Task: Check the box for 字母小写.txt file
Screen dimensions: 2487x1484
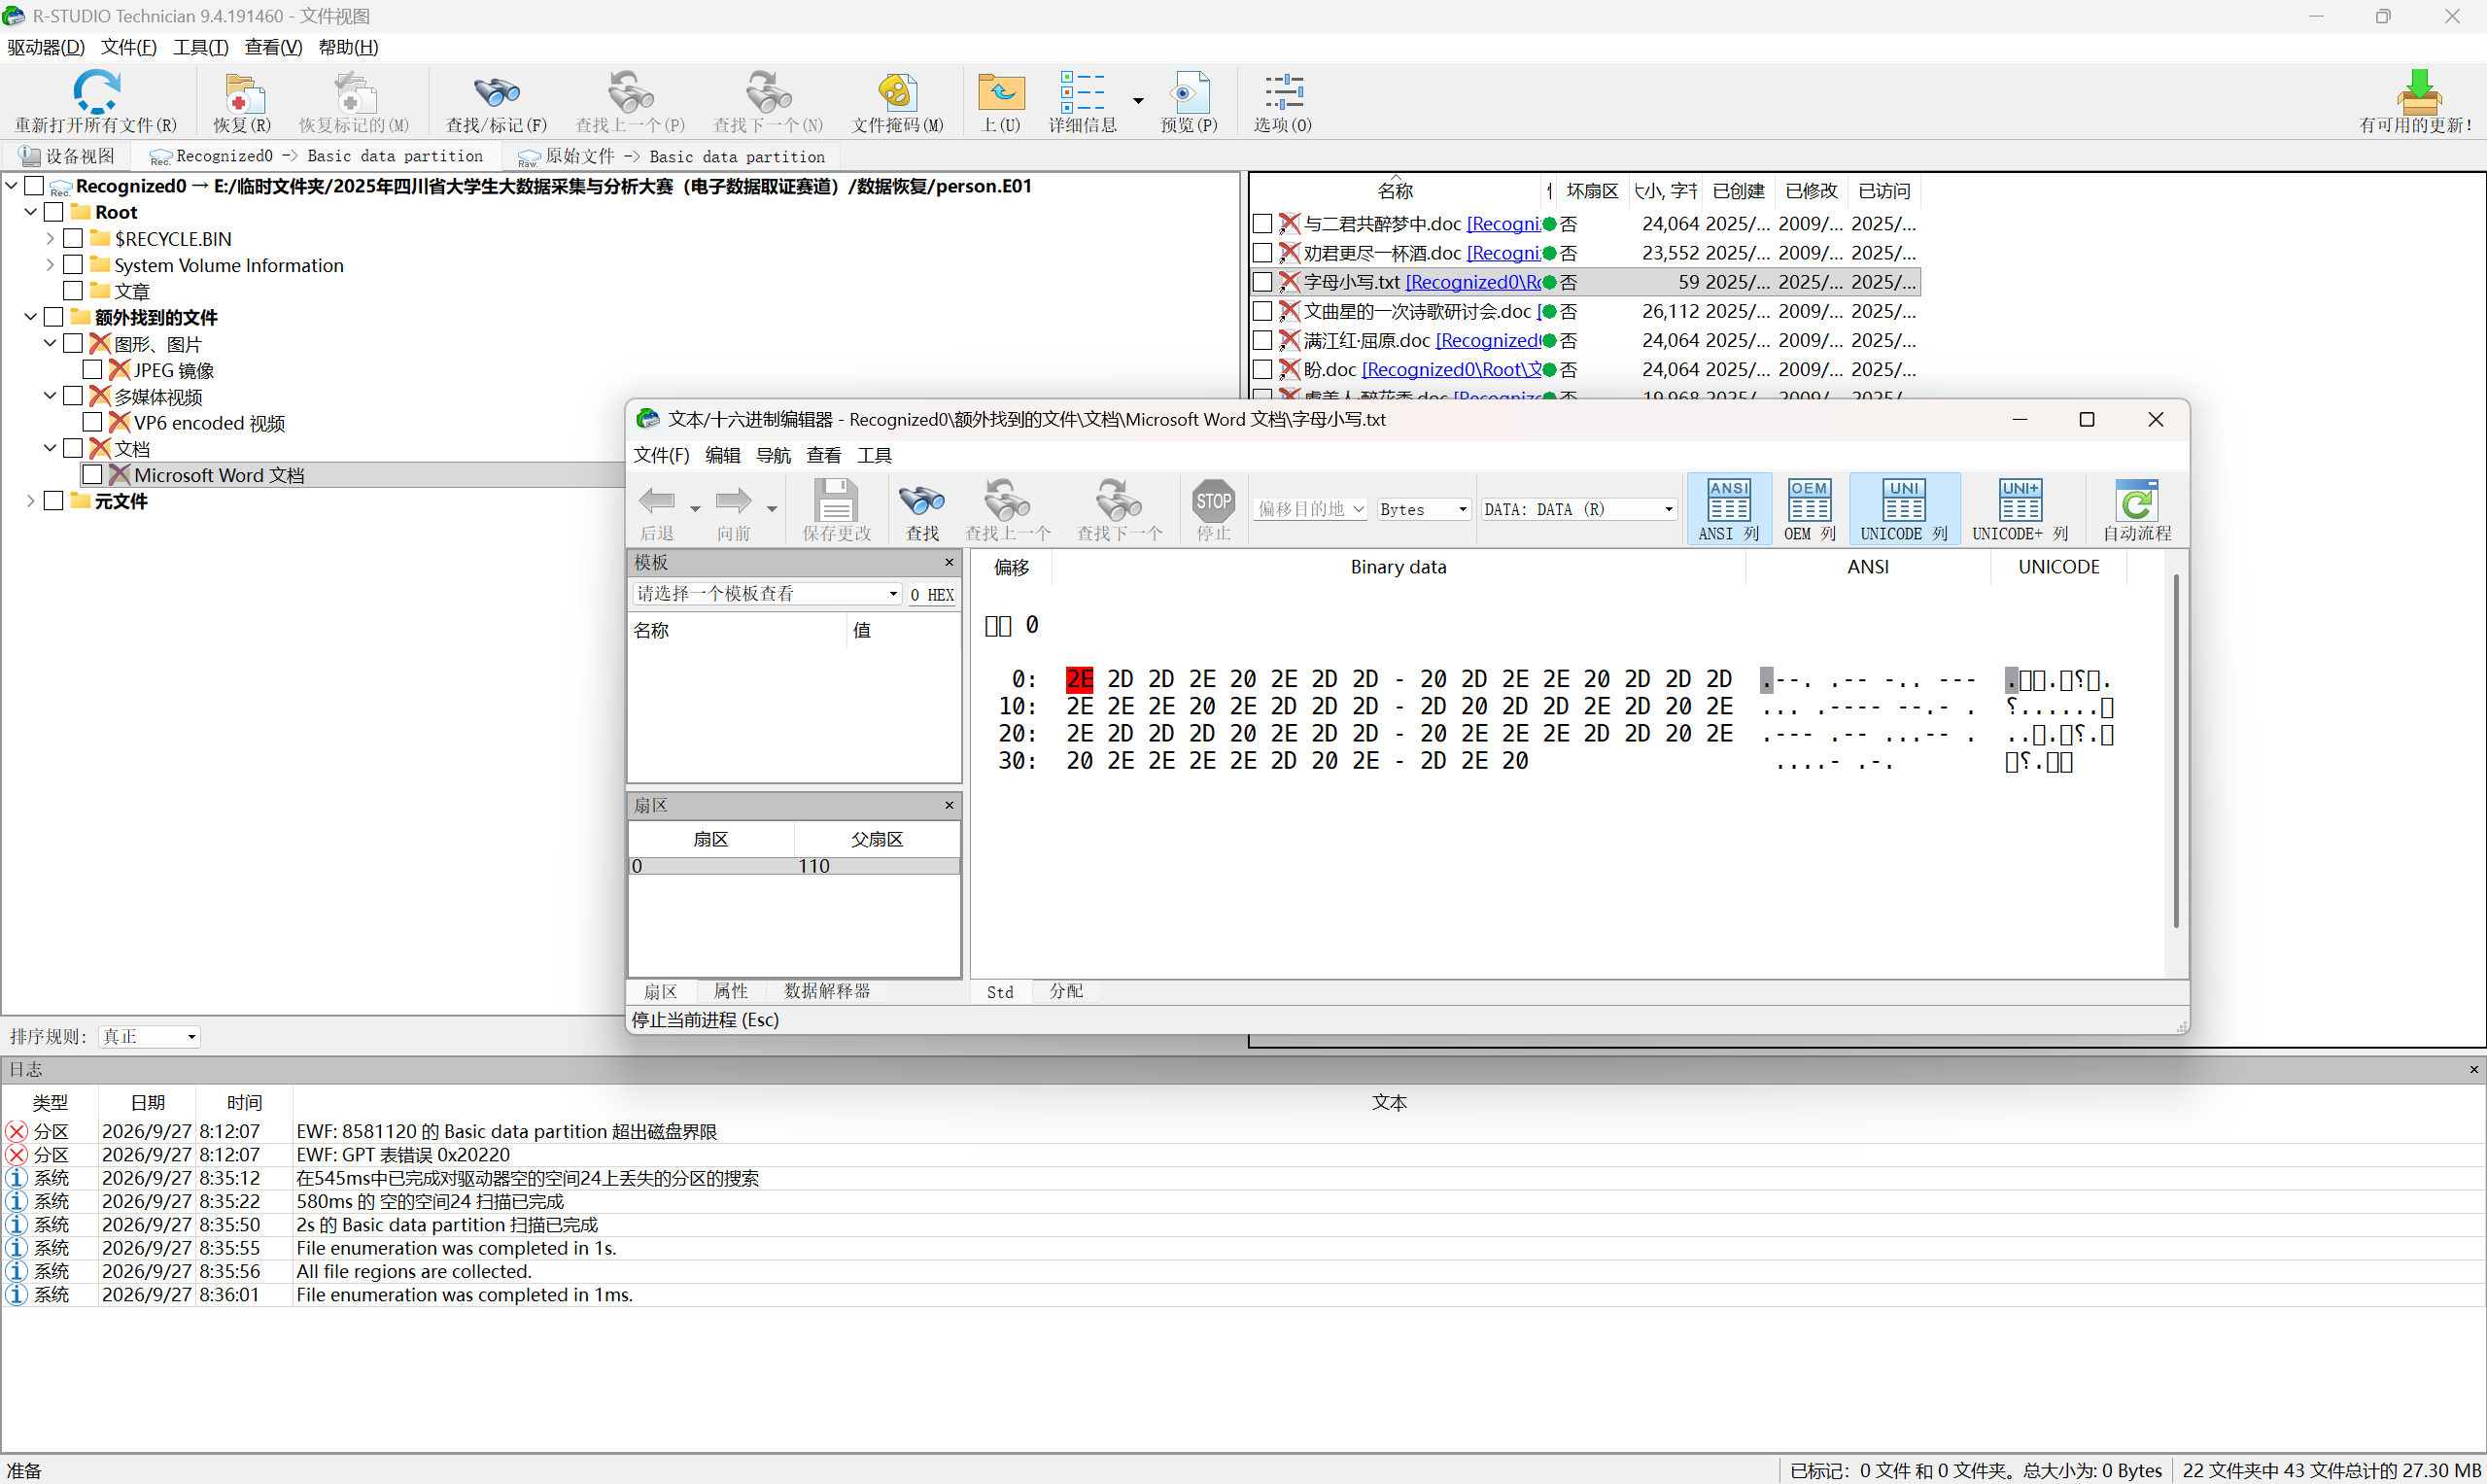Action: 1262,282
